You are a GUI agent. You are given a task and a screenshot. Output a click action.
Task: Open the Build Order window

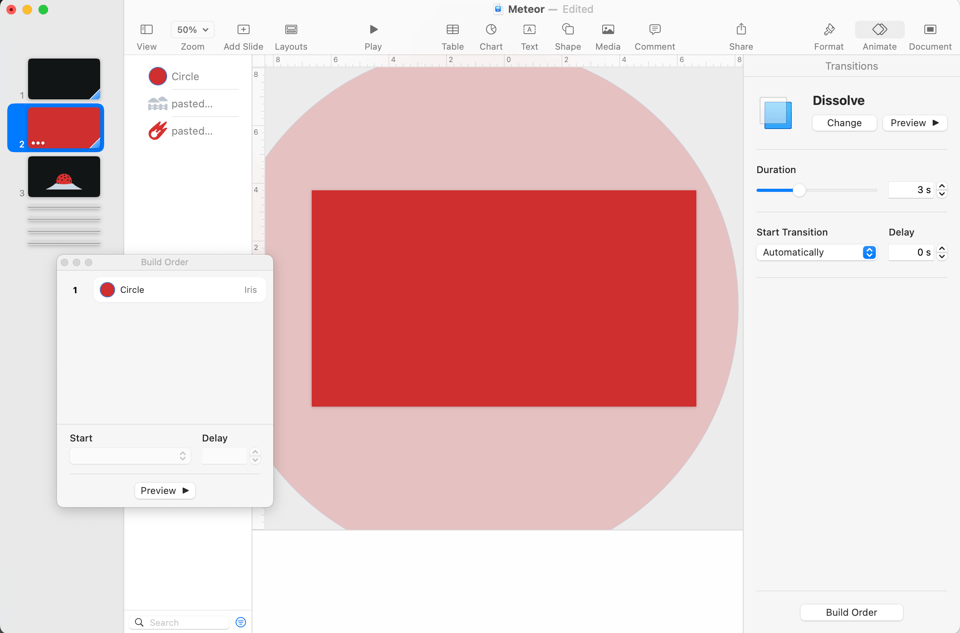click(x=851, y=612)
